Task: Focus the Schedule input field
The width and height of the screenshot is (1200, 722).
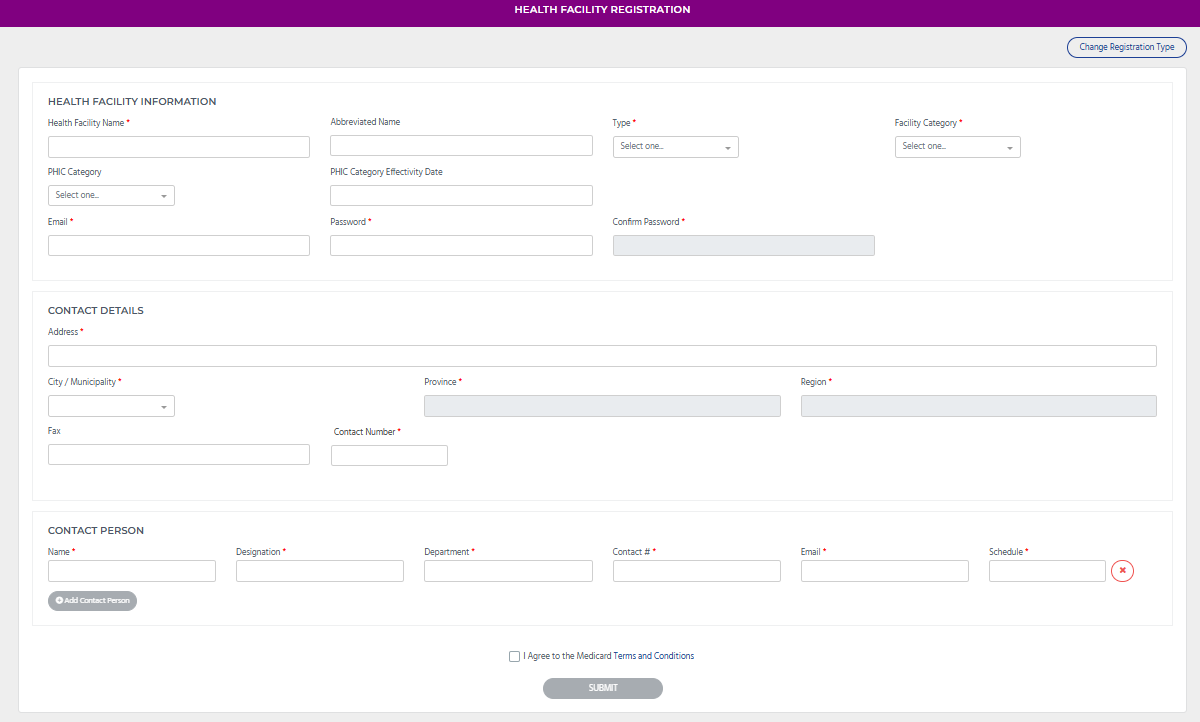Action: pyautogui.click(x=1047, y=571)
